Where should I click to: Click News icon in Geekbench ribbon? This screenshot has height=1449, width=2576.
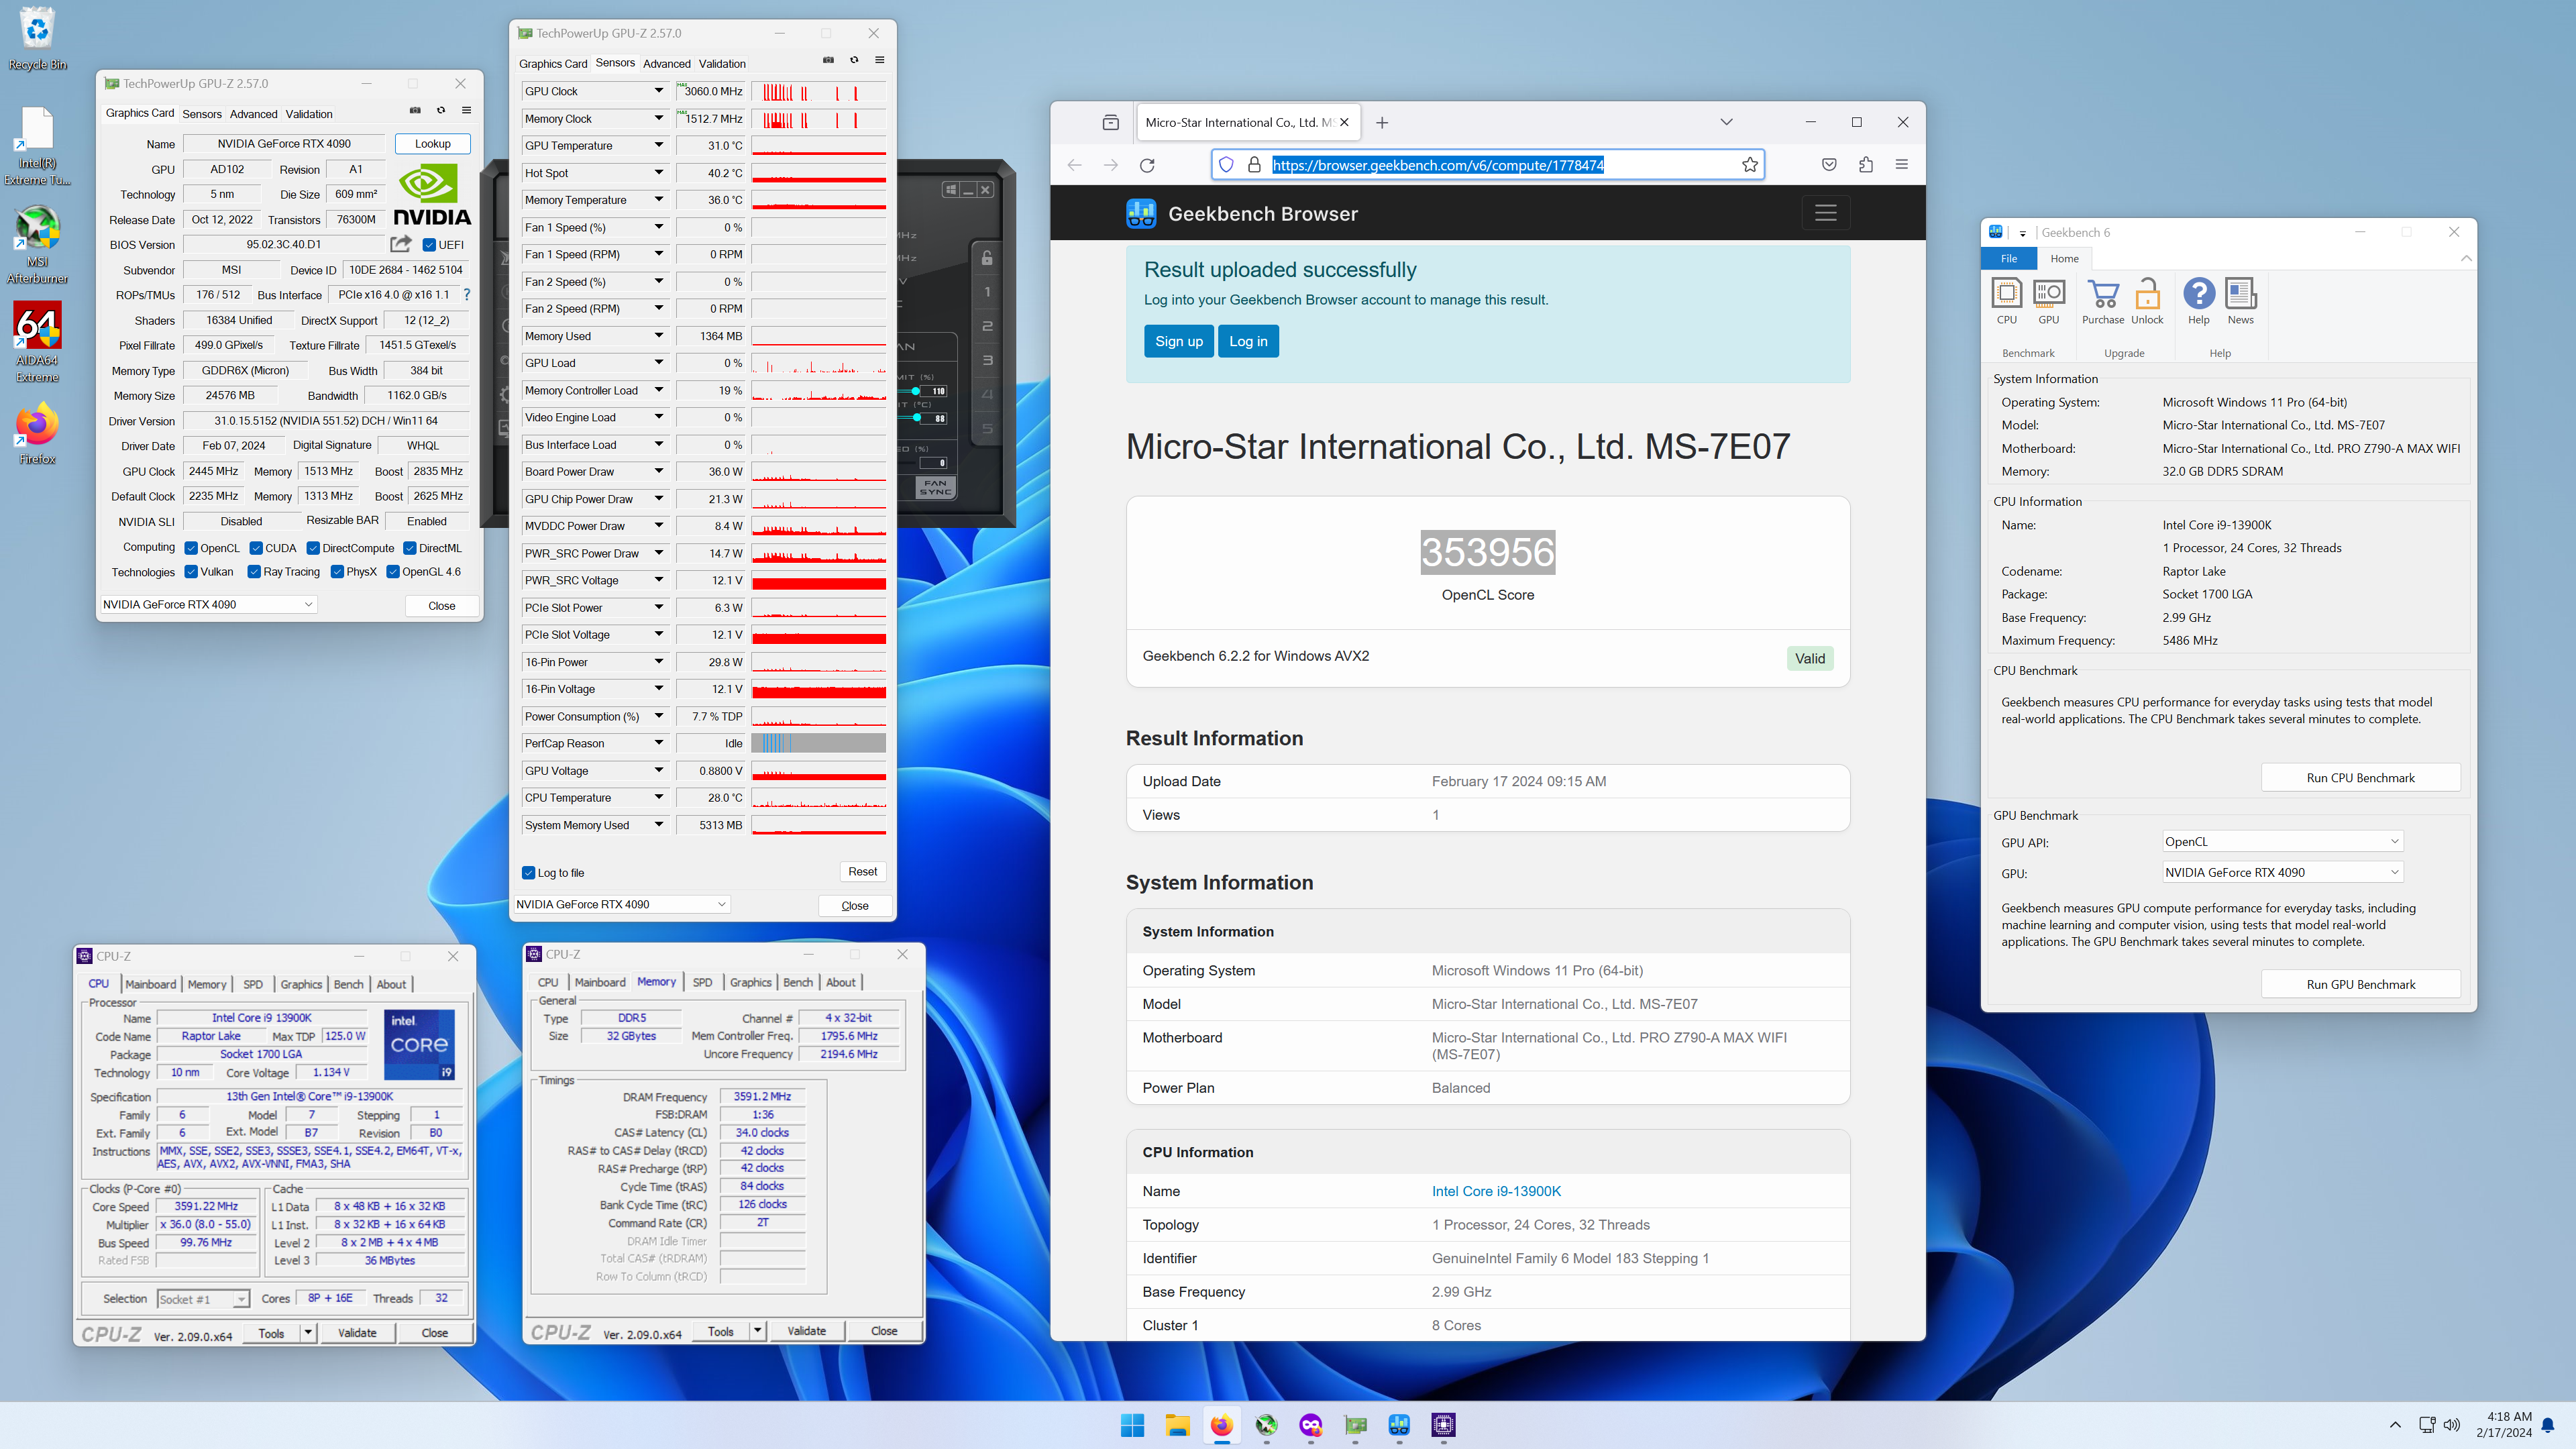point(2241,301)
